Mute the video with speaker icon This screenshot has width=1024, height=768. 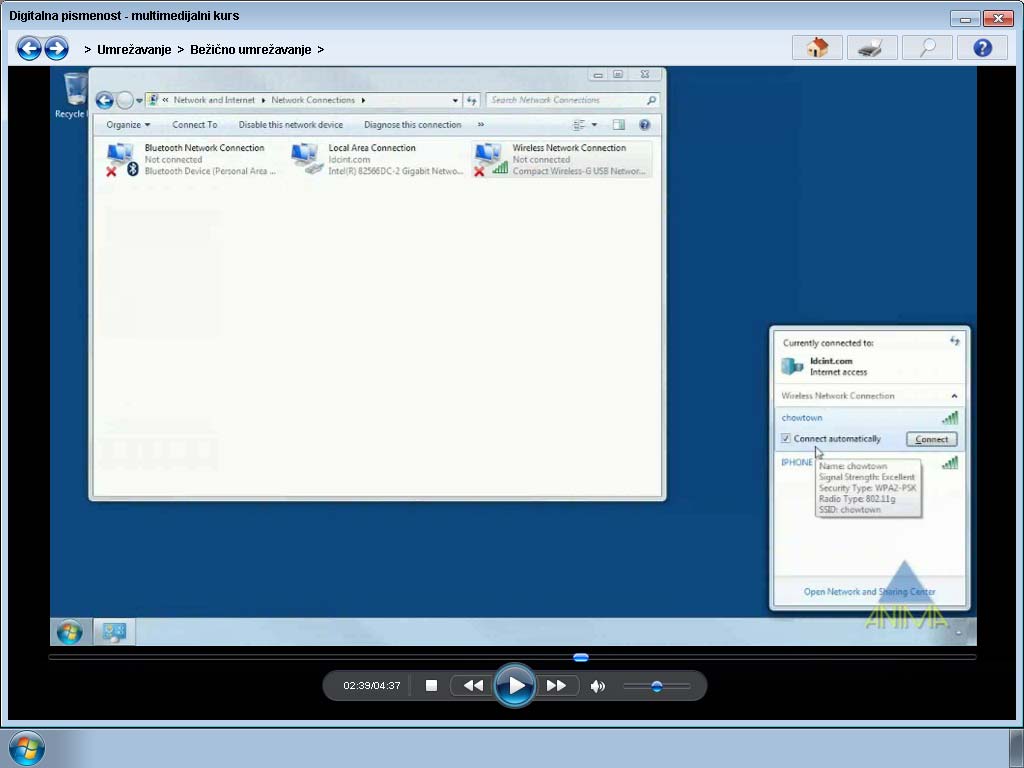tap(598, 686)
